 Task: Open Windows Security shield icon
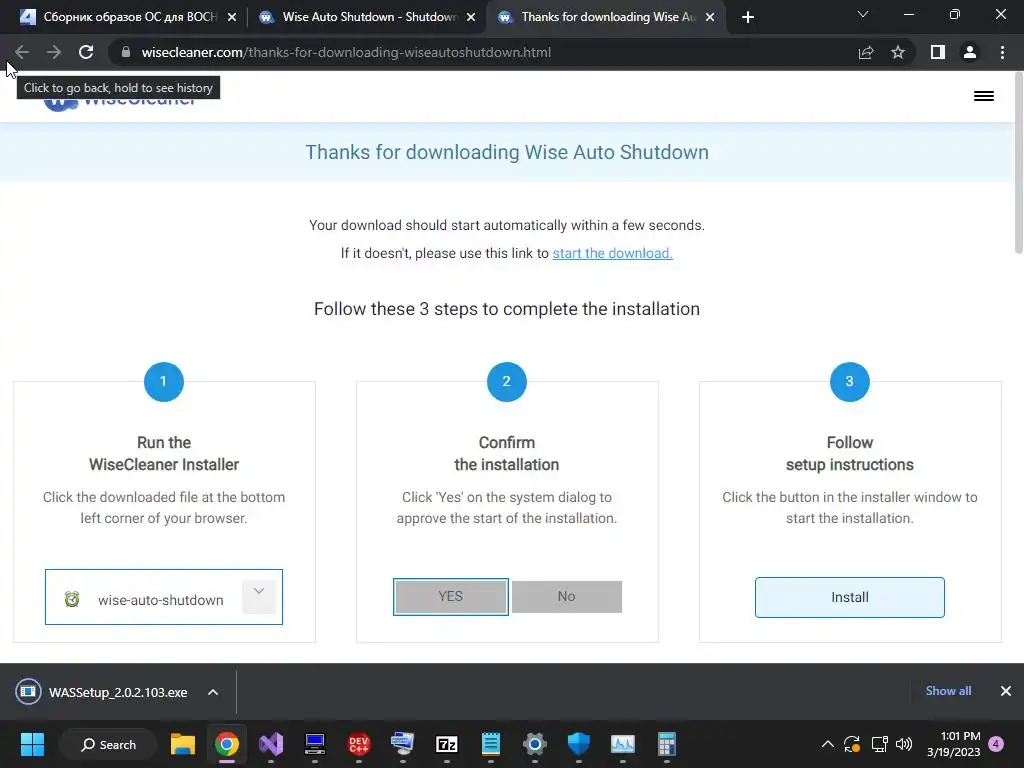click(x=579, y=744)
